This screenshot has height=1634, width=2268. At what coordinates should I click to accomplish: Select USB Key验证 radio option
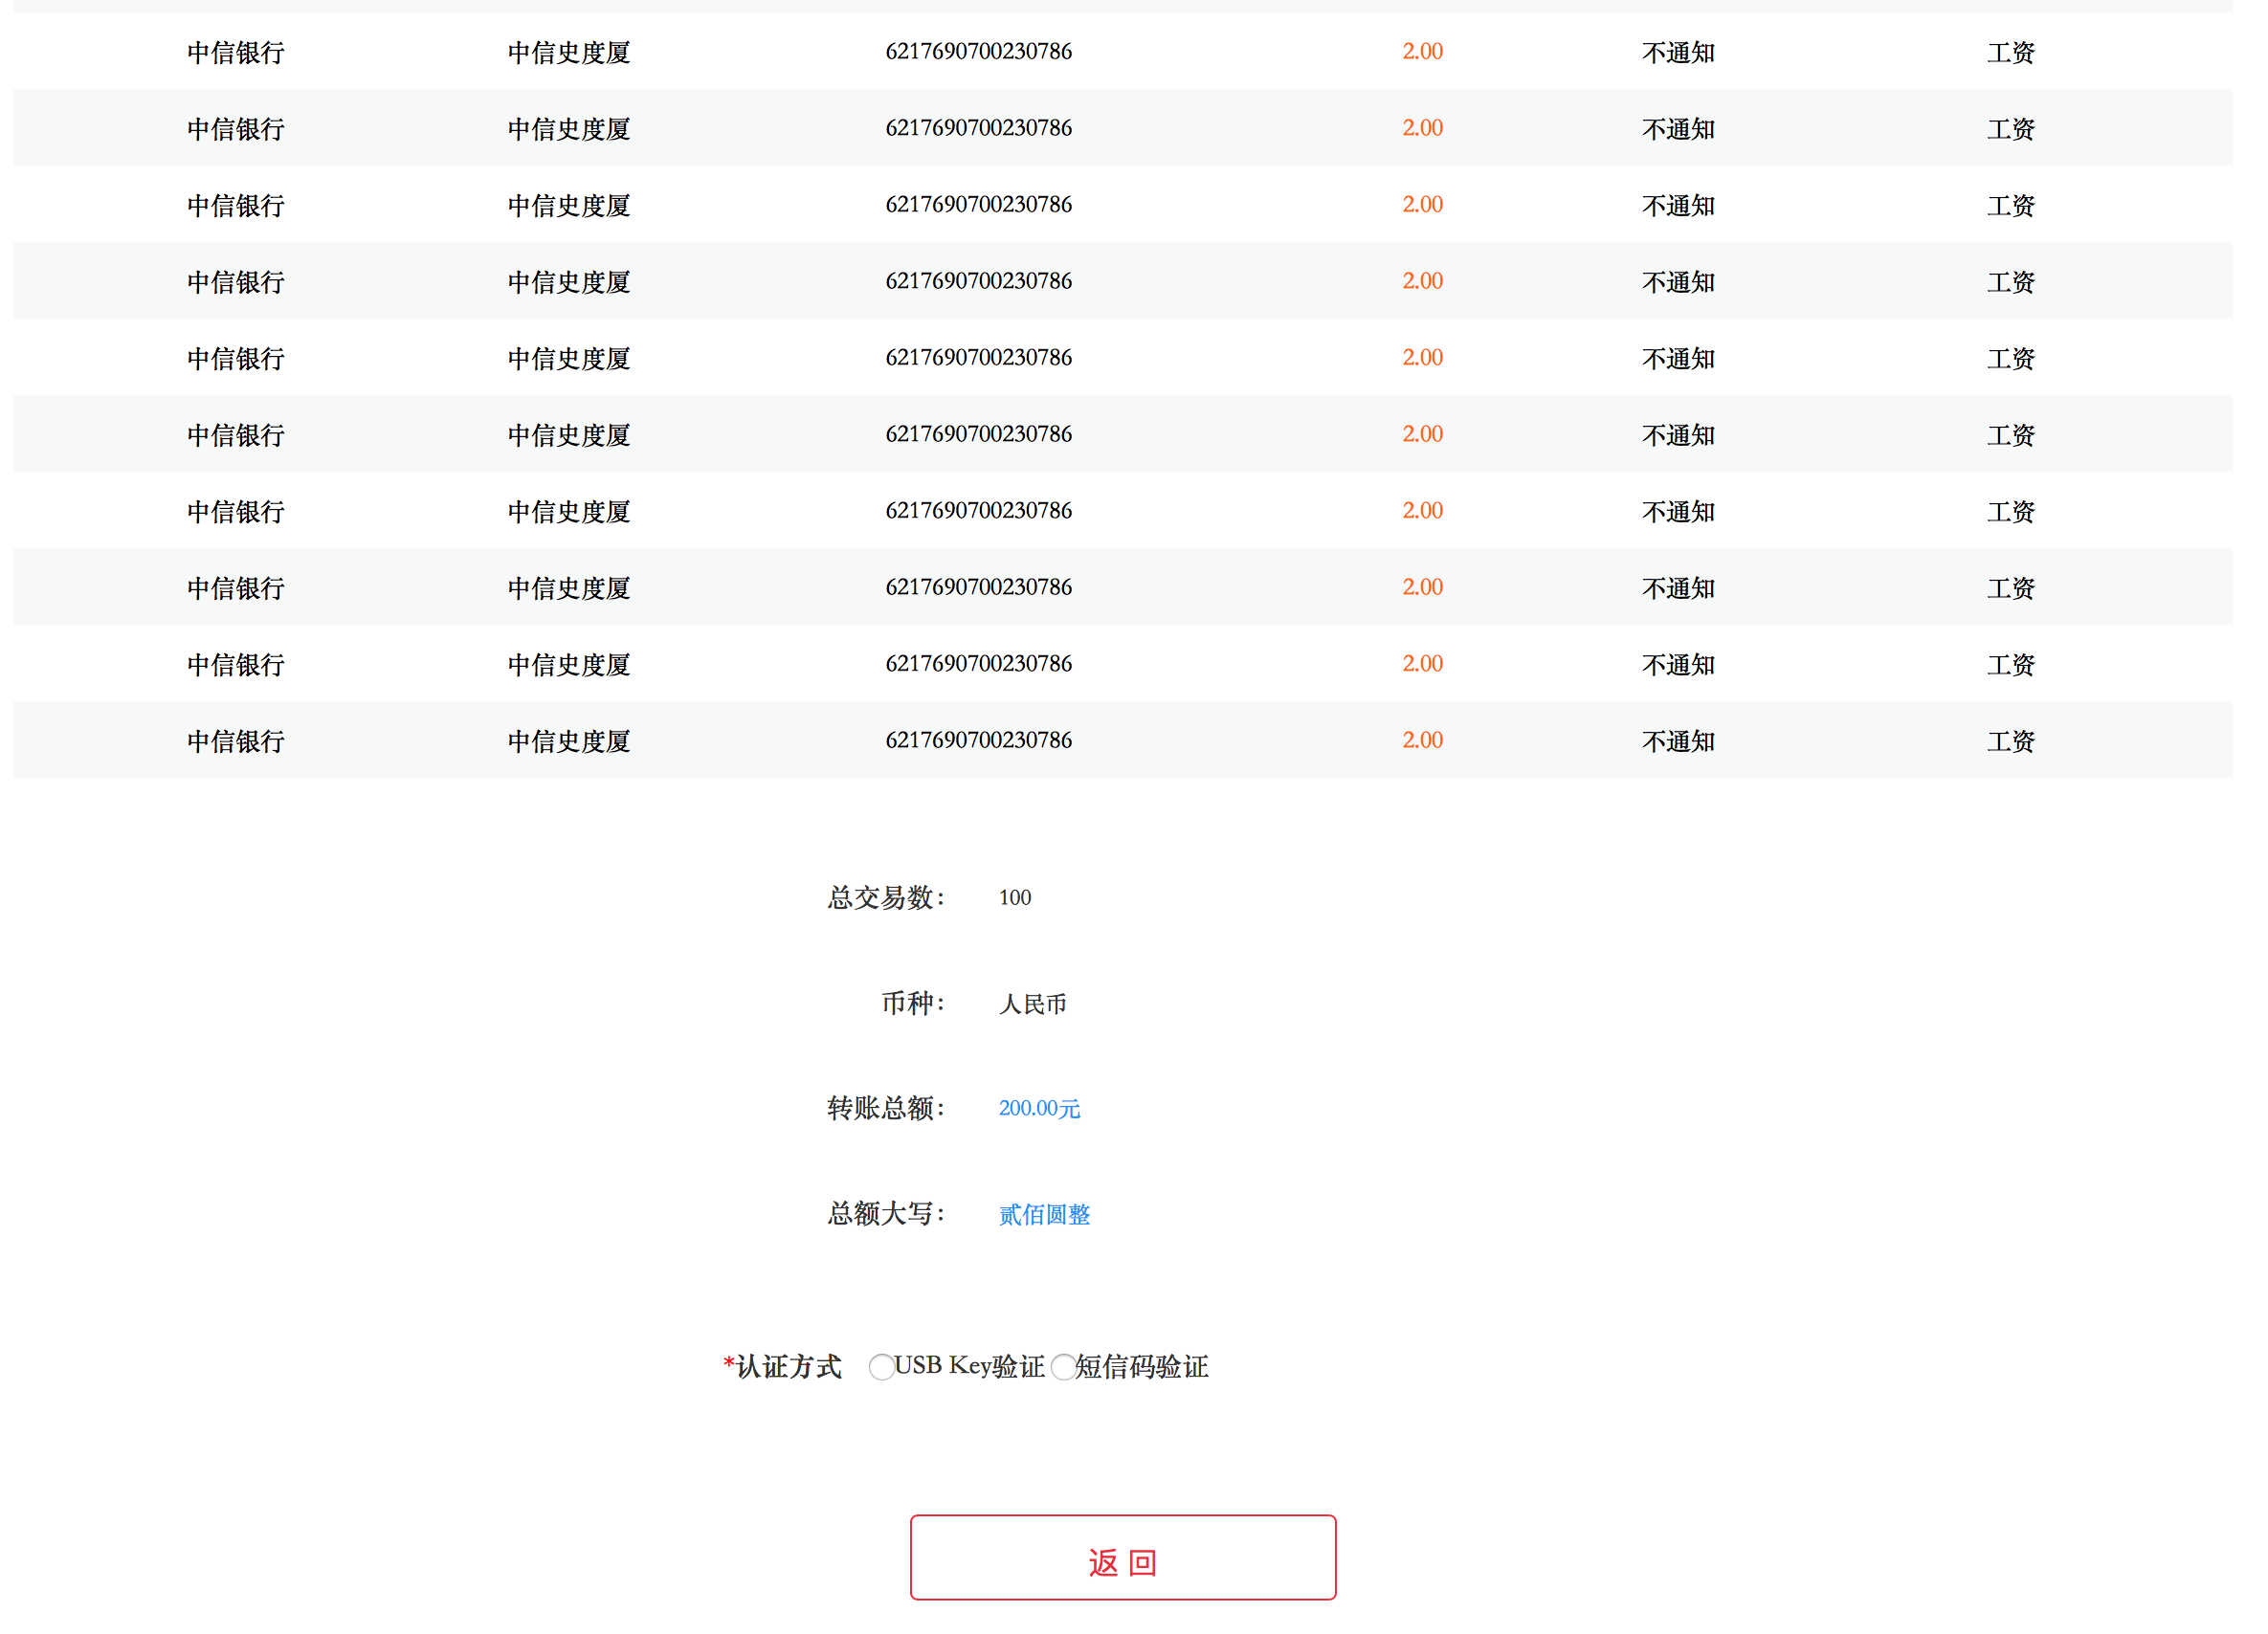tap(881, 1367)
